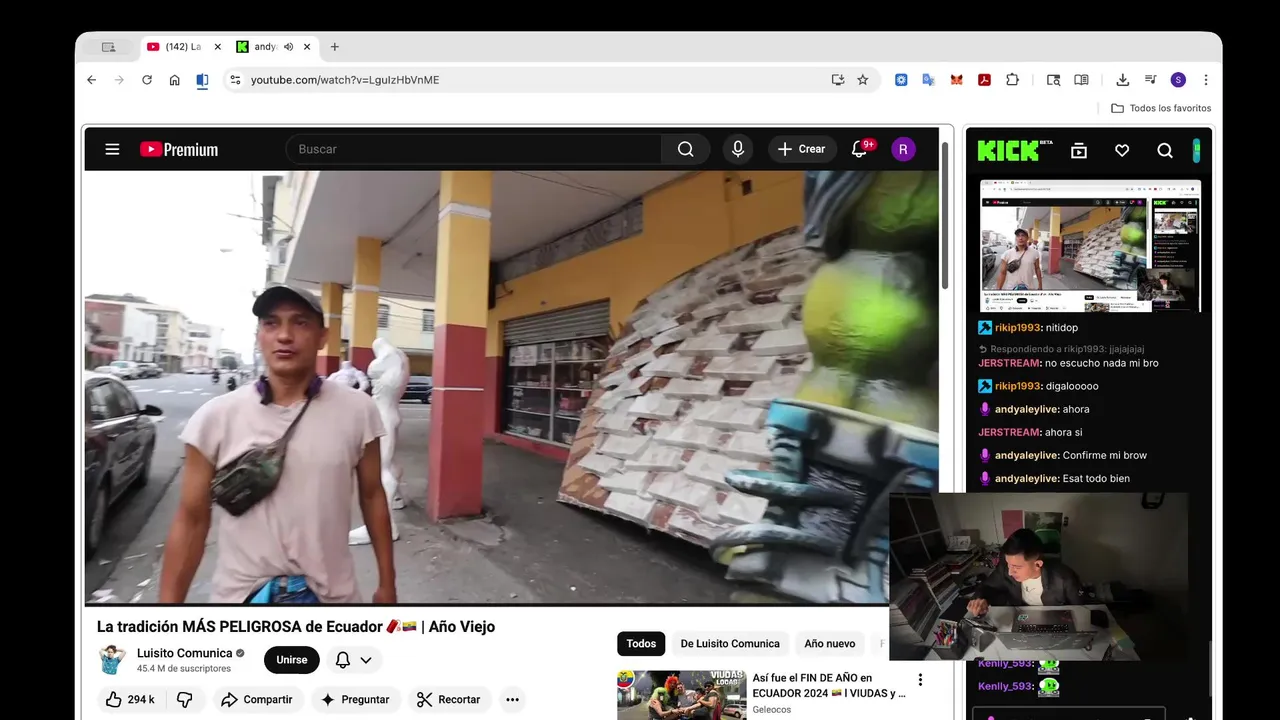
Task: Open the translate extension icon
Action: (929, 80)
